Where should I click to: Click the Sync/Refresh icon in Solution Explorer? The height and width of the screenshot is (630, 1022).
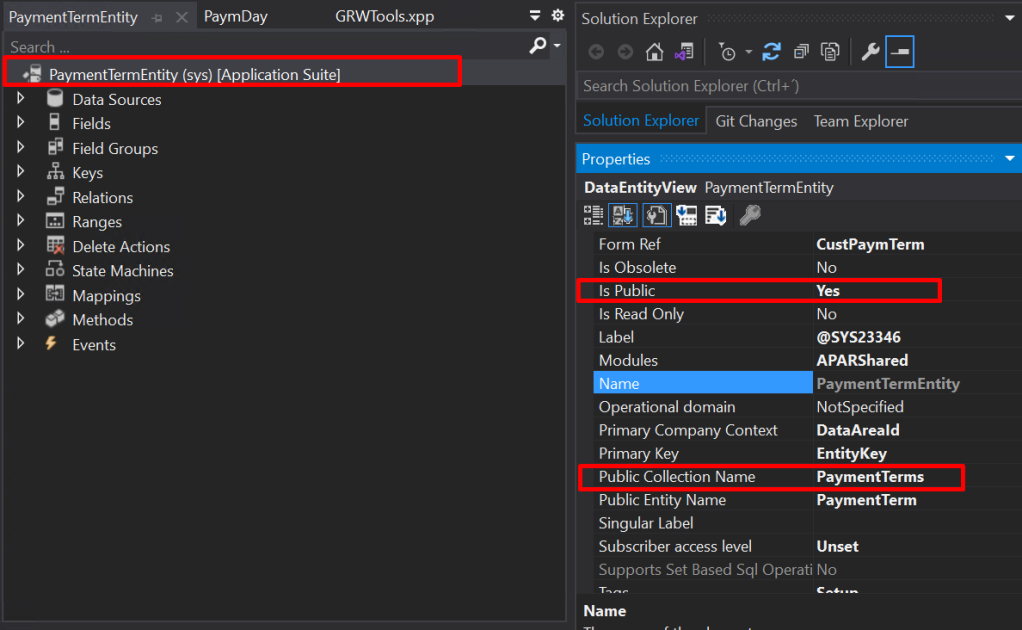(771, 52)
